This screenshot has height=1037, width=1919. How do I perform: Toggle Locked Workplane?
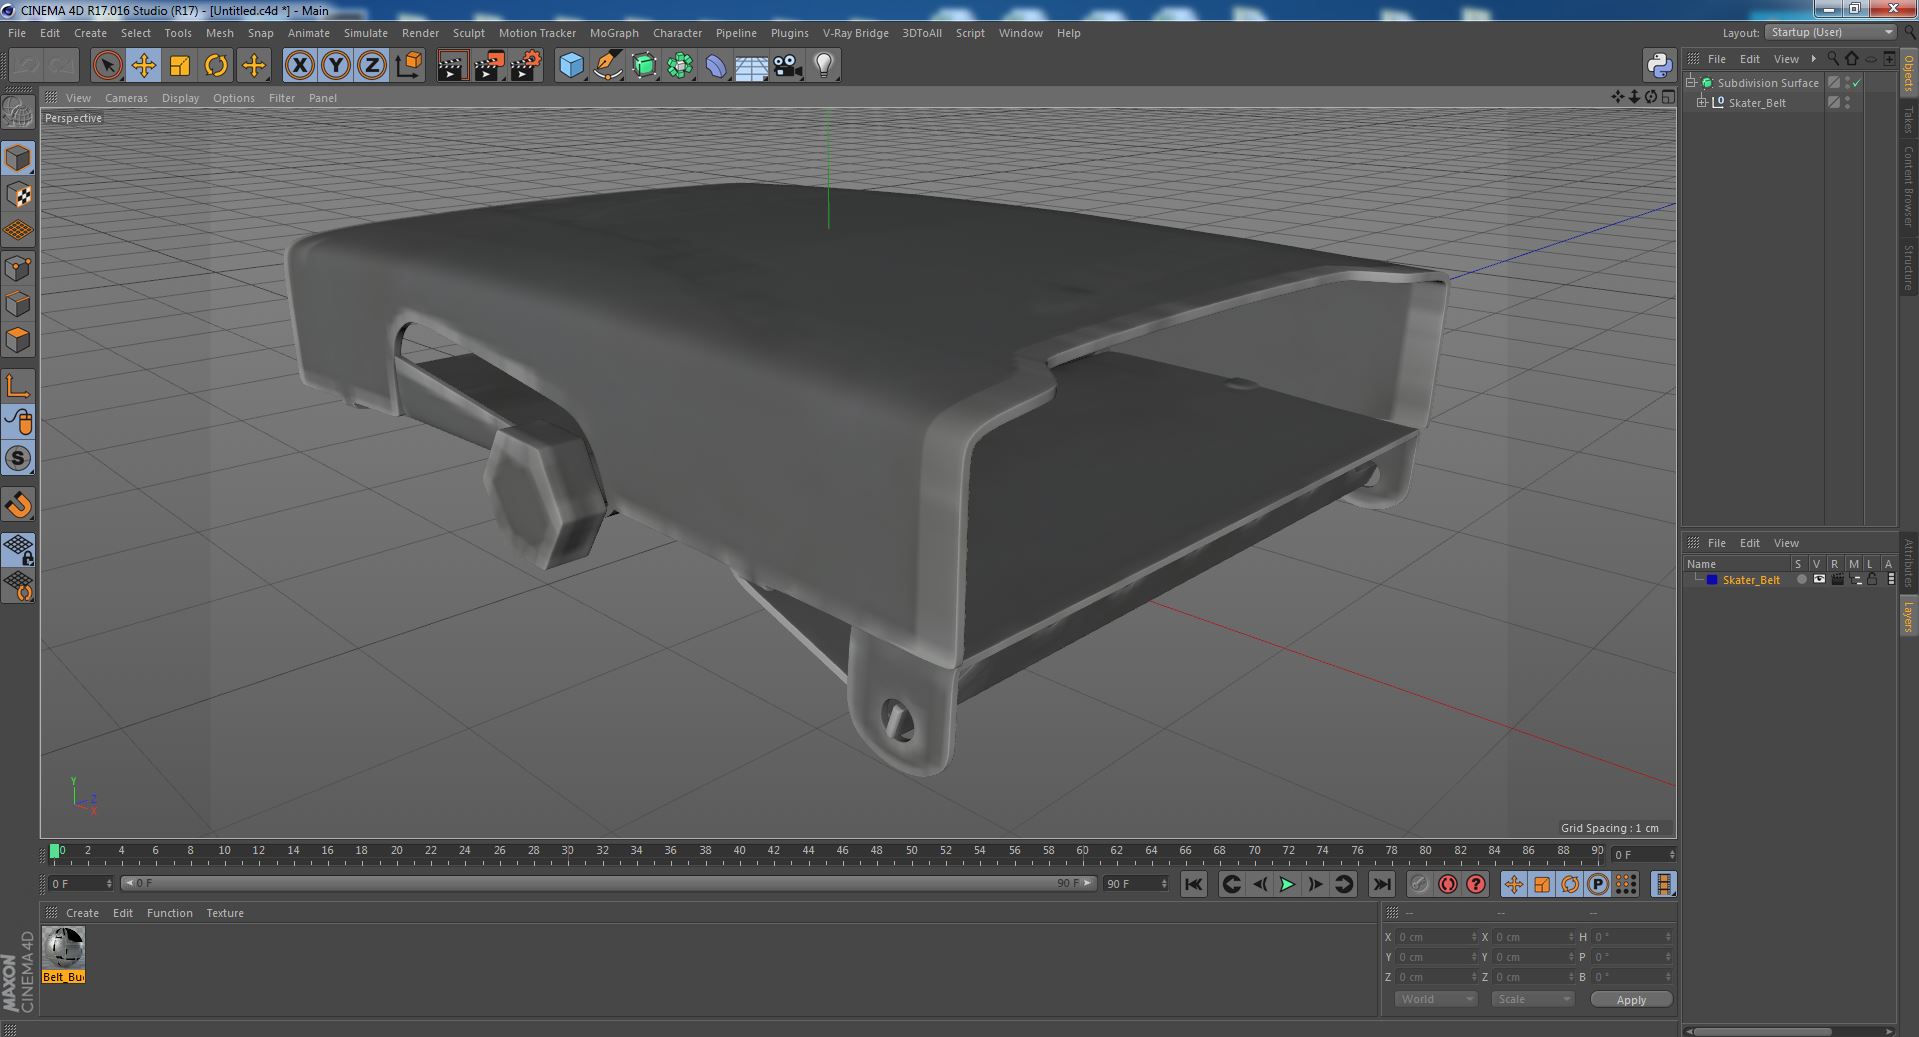[x=18, y=549]
